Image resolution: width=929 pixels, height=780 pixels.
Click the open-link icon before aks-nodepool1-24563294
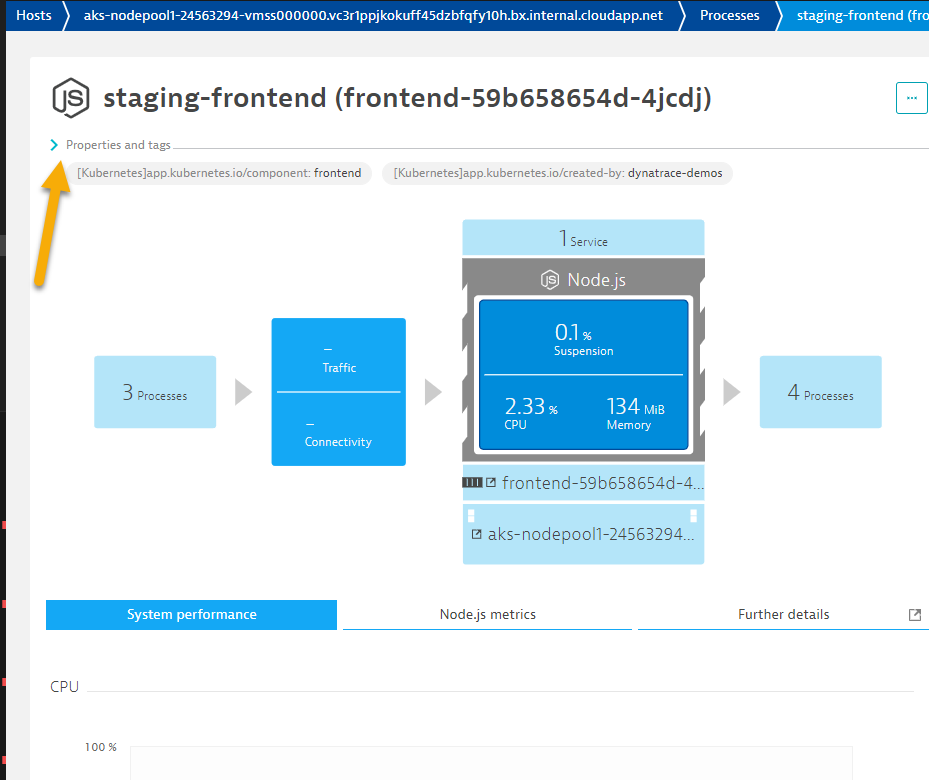coord(477,534)
